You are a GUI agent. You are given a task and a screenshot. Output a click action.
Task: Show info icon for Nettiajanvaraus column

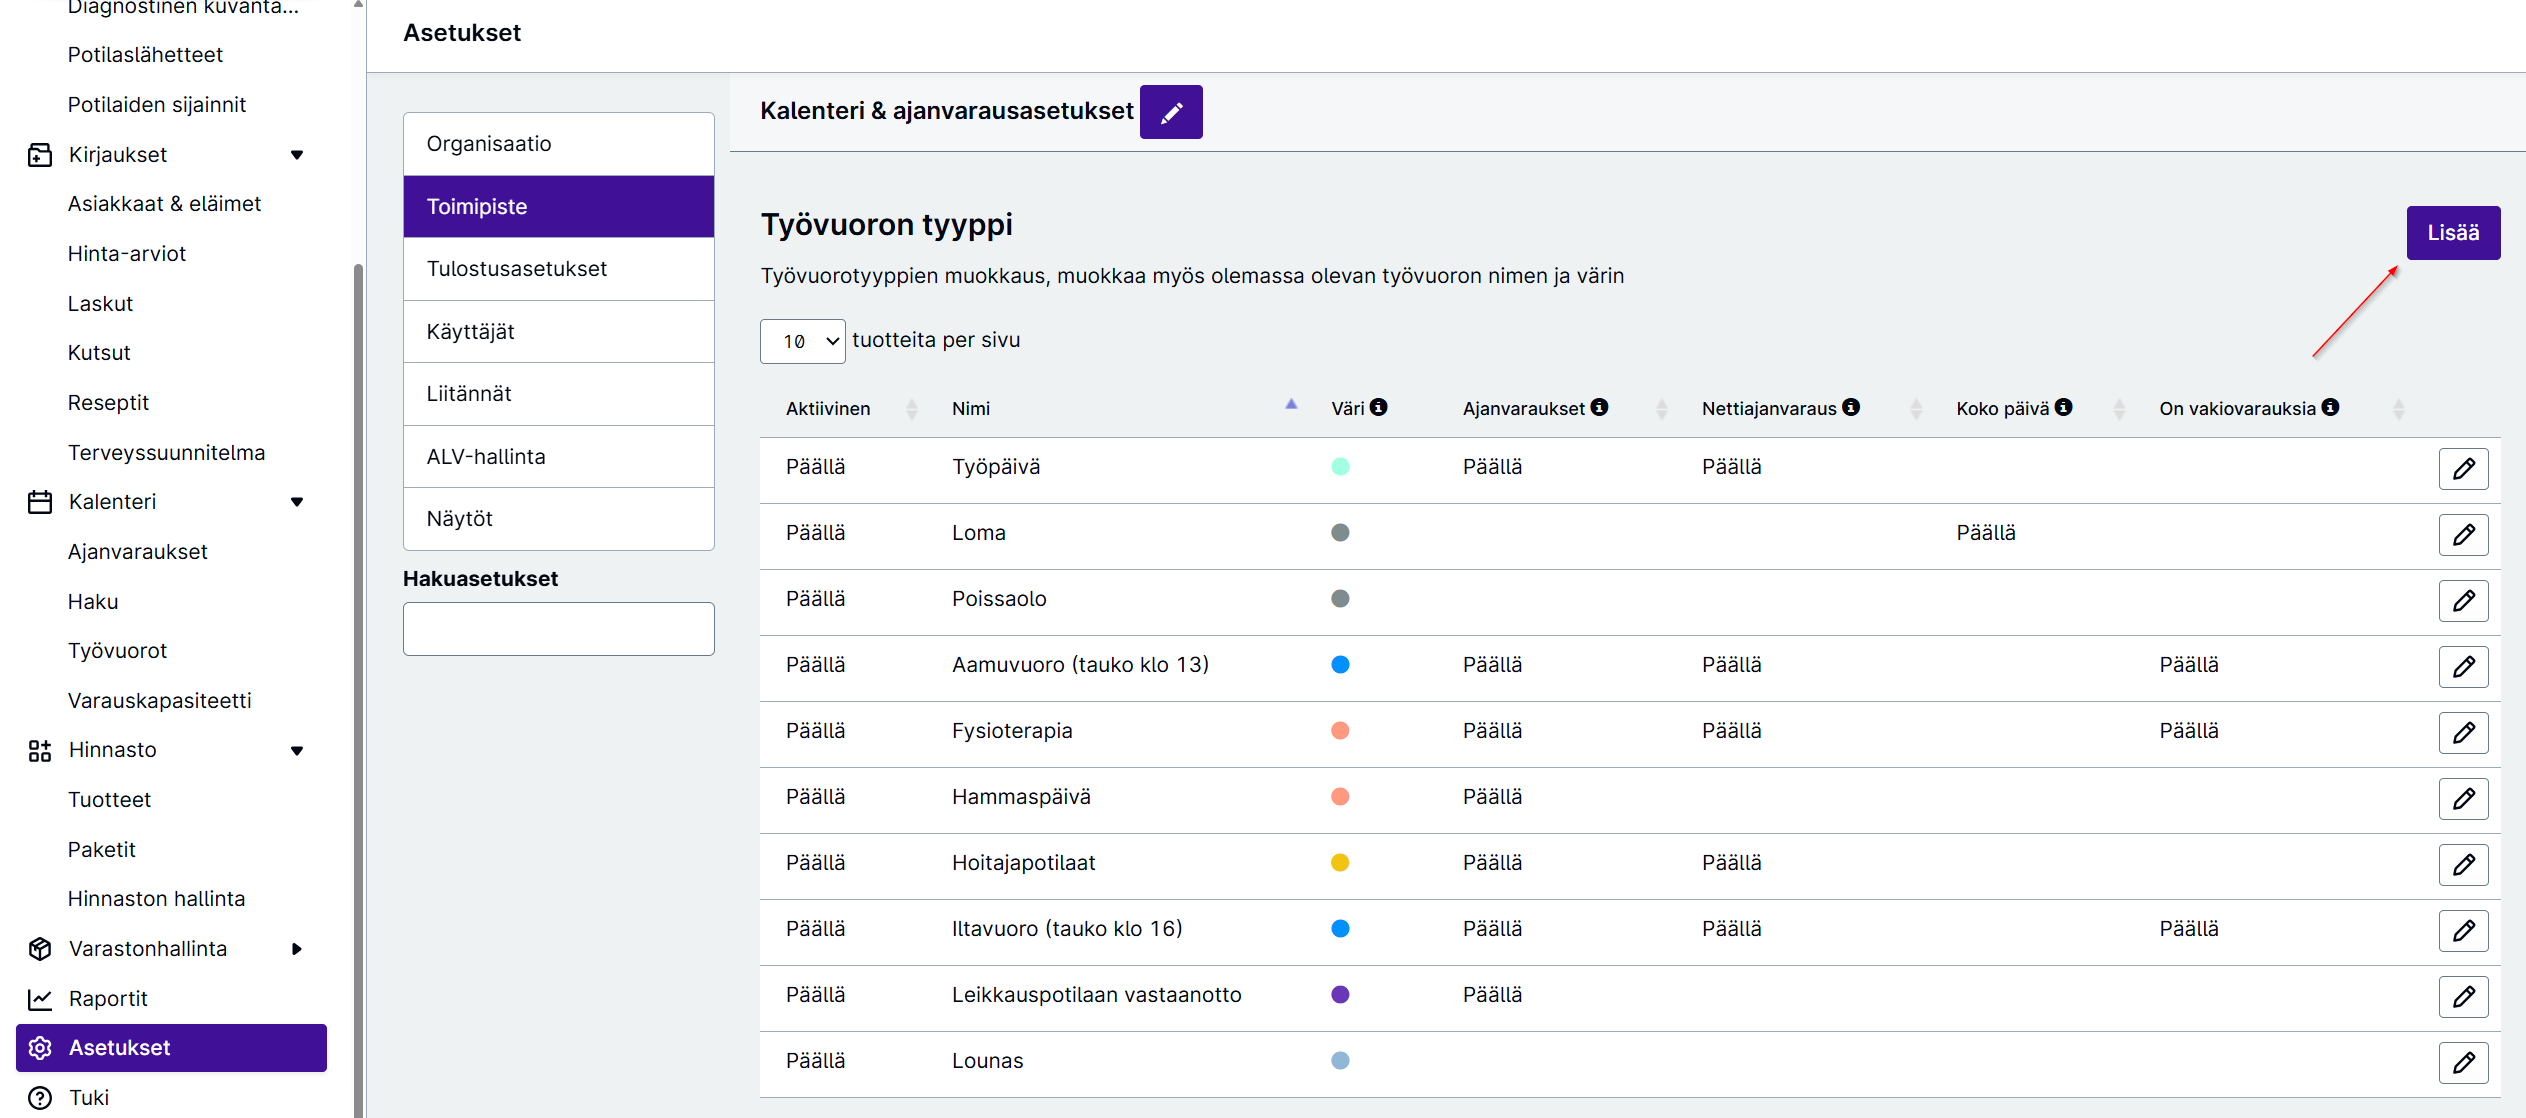pos(1851,407)
